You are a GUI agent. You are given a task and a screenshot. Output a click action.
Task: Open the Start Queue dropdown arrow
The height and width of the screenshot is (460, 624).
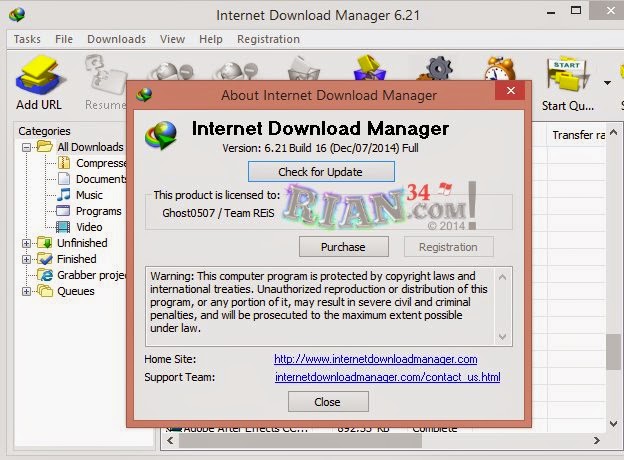(607, 83)
